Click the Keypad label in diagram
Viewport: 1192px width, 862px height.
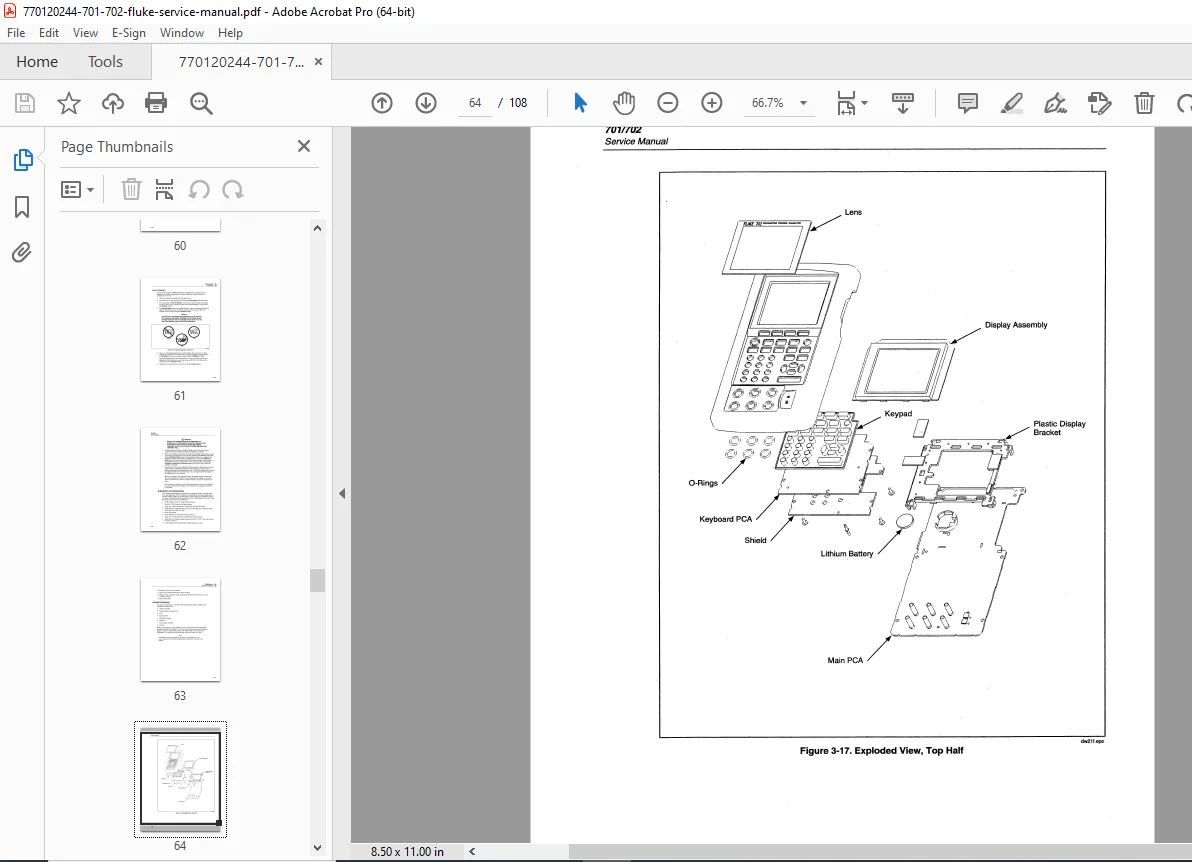(x=898, y=414)
